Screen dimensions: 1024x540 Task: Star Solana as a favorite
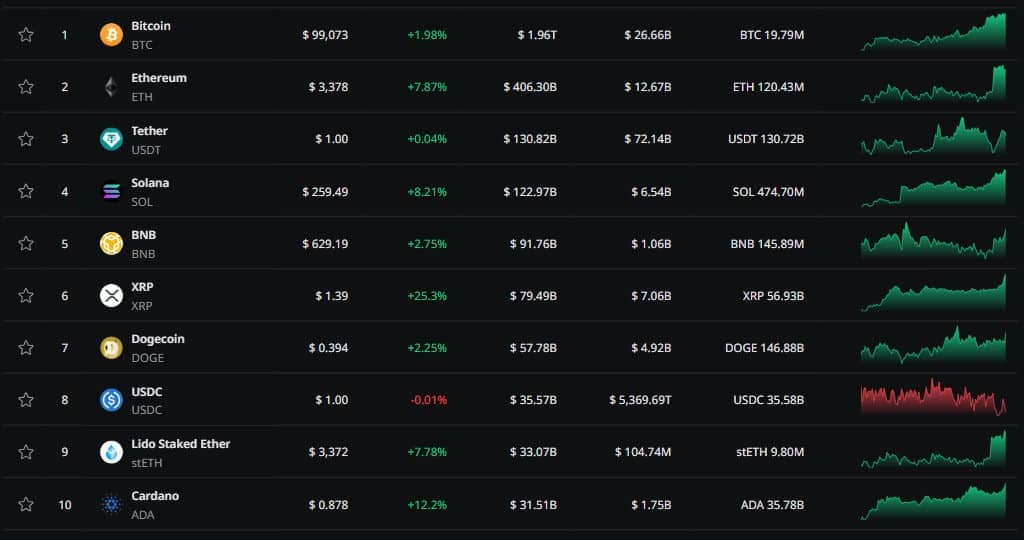point(25,191)
